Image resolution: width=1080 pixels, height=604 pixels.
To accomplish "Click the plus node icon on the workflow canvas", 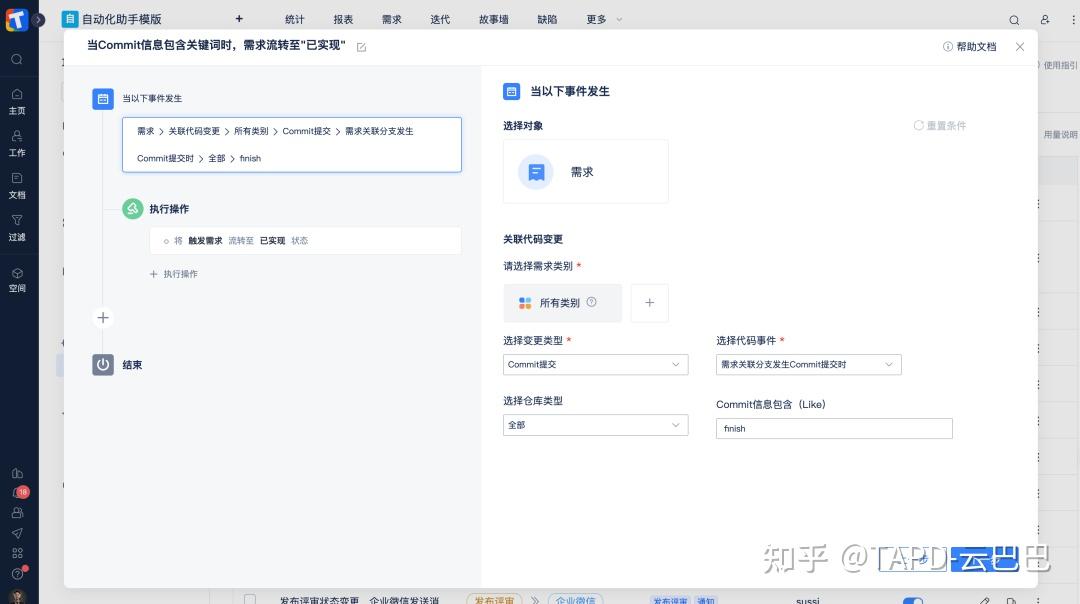I will [103, 317].
